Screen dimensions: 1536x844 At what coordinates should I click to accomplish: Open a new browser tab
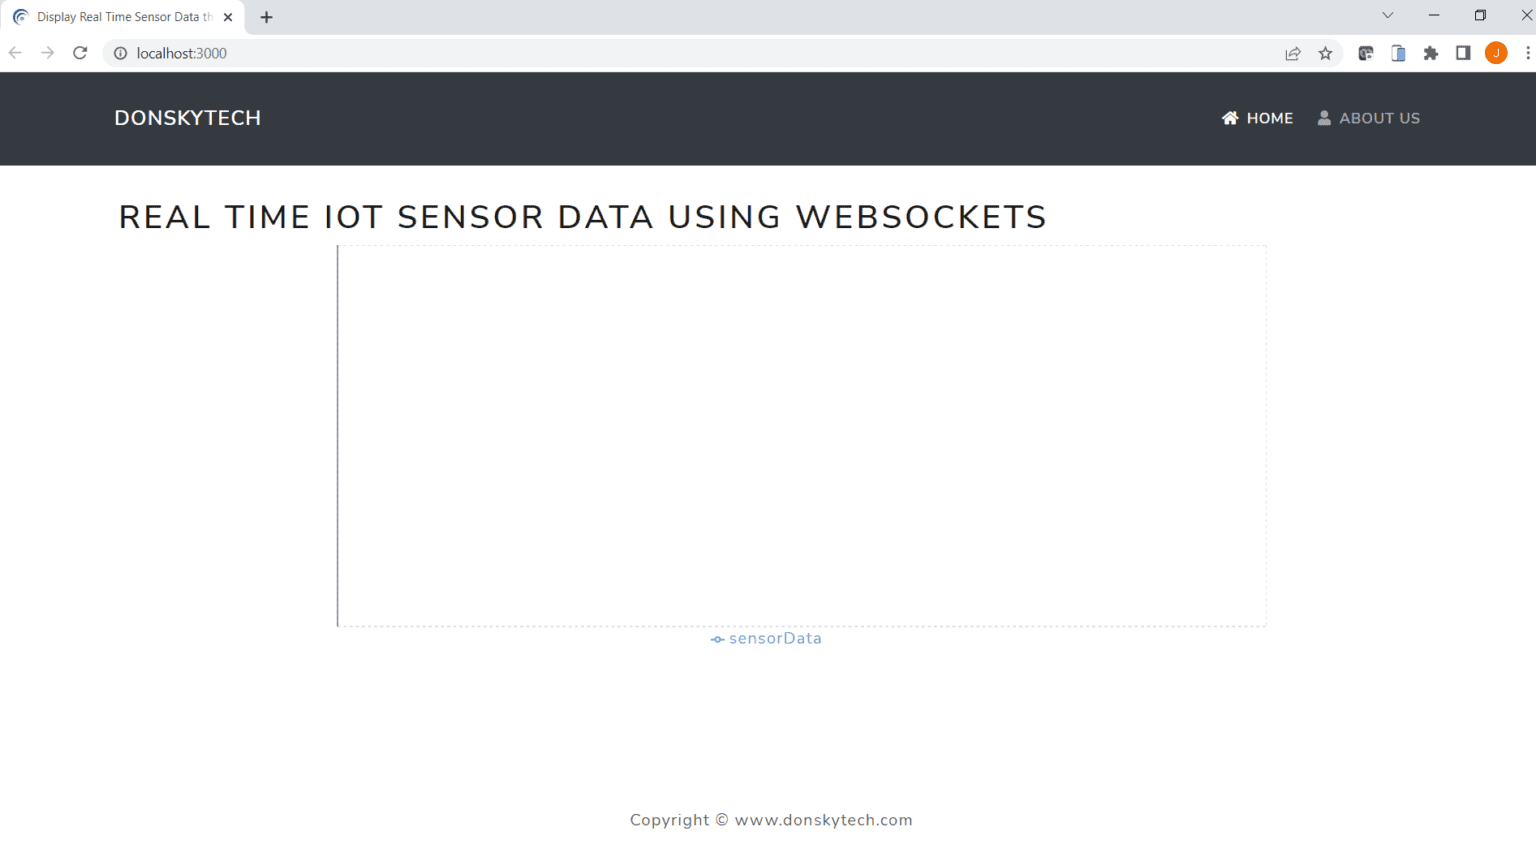tap(266, 17)
